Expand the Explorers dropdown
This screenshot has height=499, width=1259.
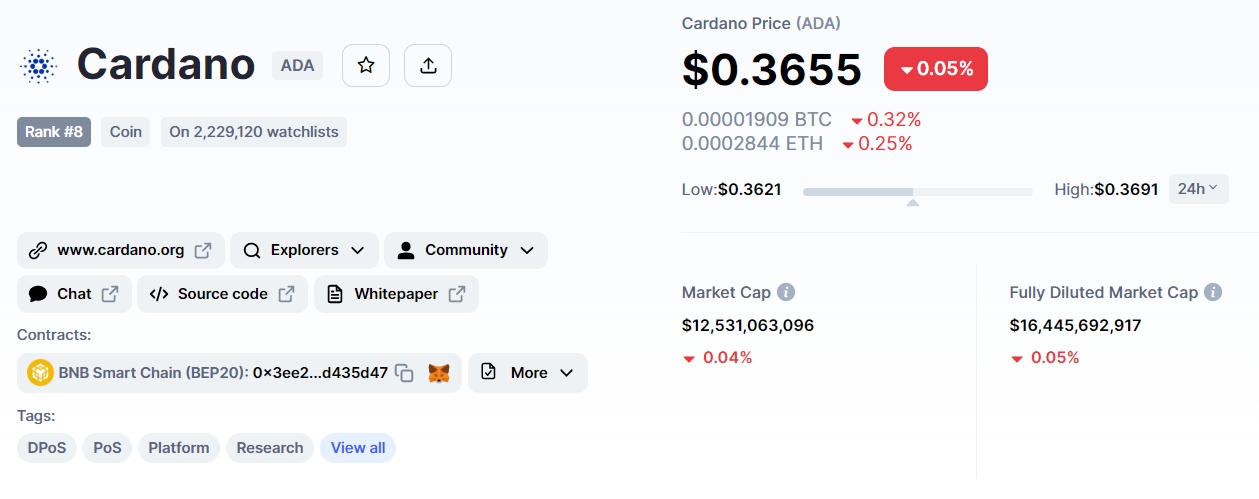pos(304,250)
